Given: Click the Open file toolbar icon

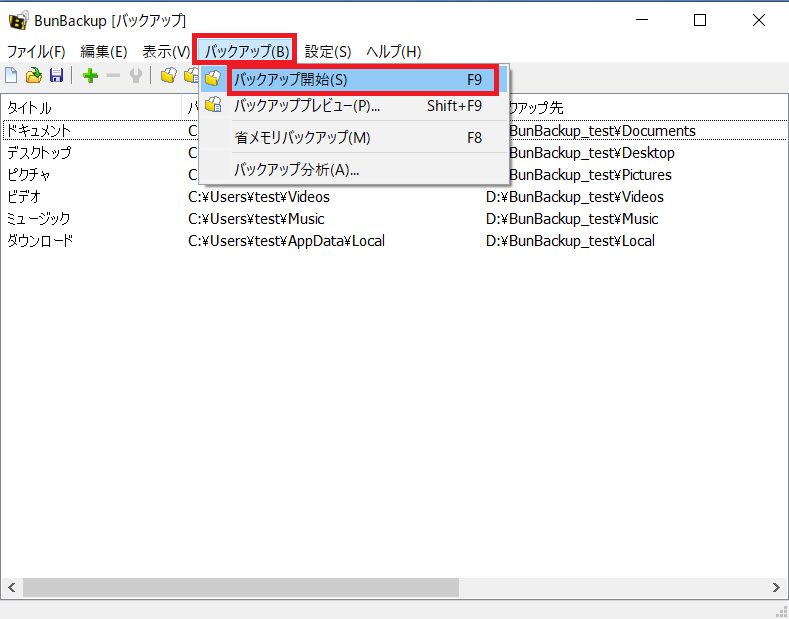Looking at the screenshot, I should pyautogui.click(x=34, y=76).
